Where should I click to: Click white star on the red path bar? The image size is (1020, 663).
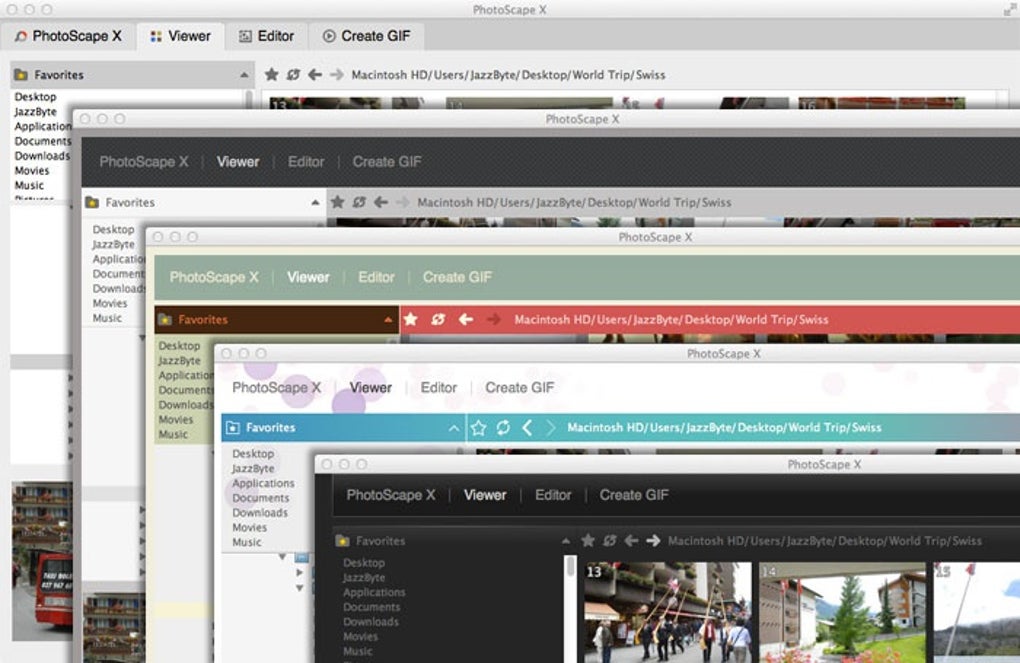pos(410,319)
